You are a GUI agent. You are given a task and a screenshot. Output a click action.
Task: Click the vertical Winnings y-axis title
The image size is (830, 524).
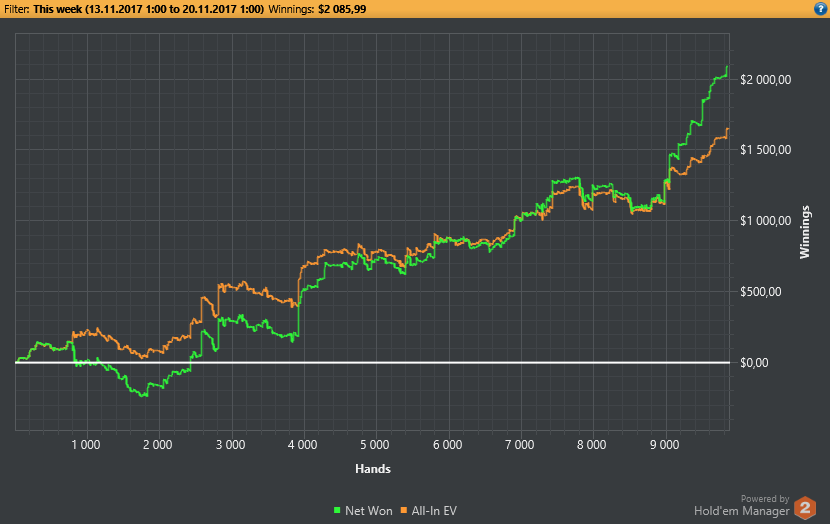click(x=805, y=232)
